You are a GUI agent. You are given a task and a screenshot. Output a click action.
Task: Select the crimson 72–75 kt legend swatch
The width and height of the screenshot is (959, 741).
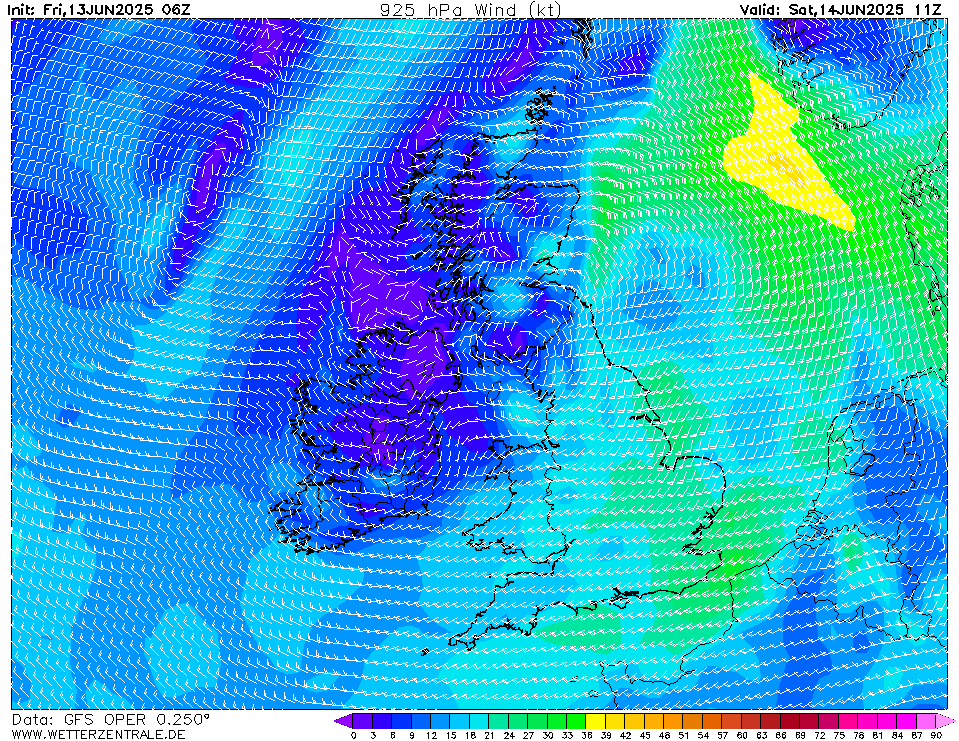tap(829, 721)
